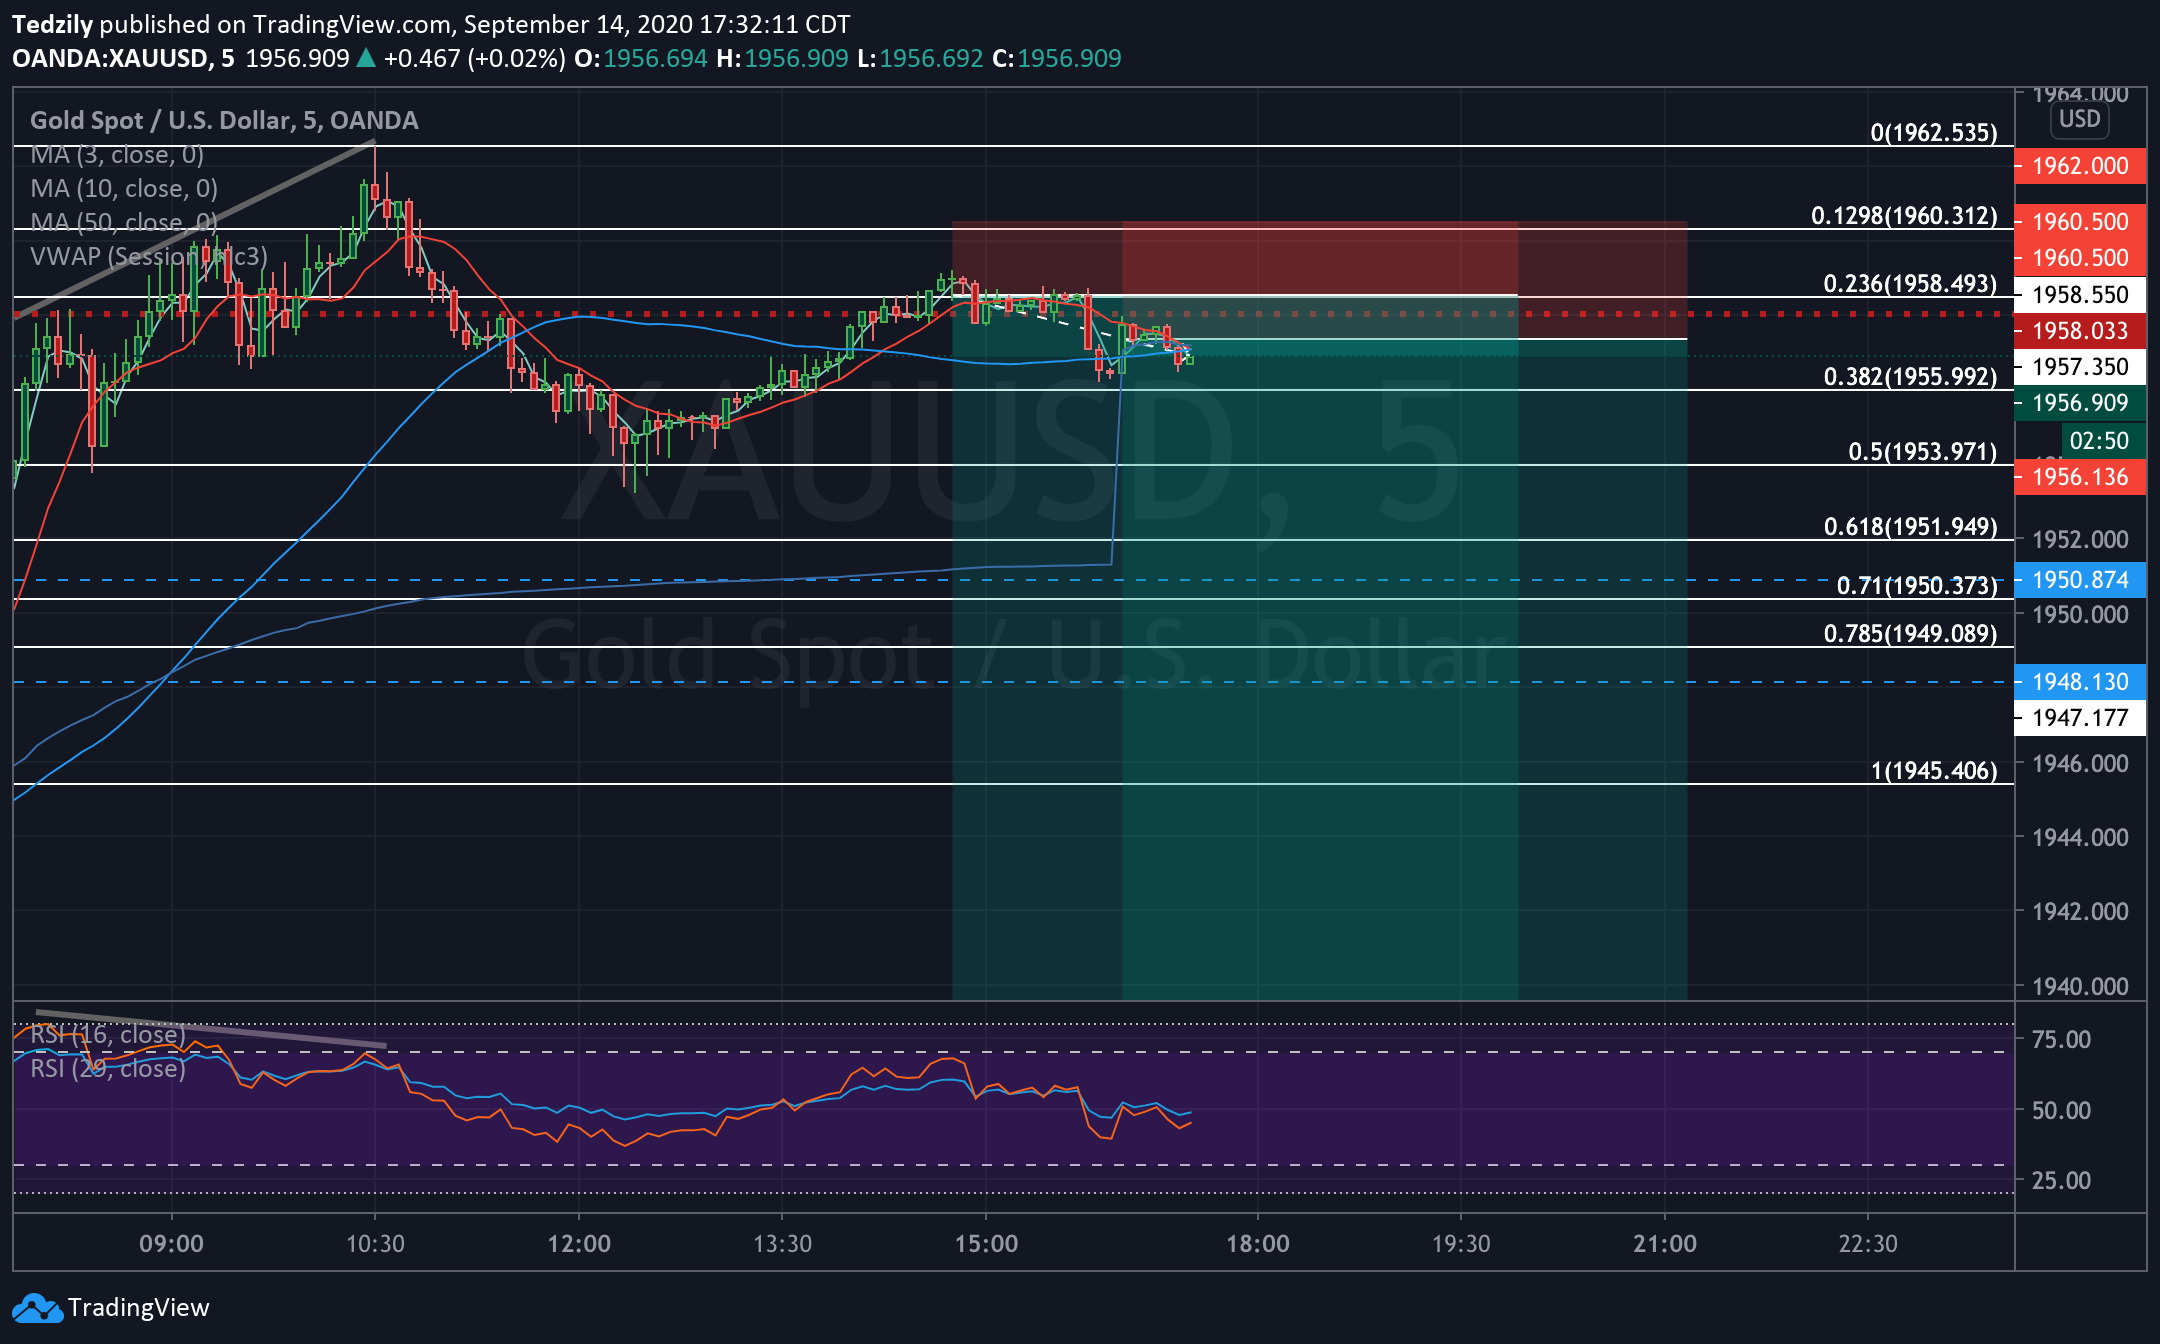Click the 02:50 countdown timer label
Screen dimensions: 2160x1344
point(2103,441)
